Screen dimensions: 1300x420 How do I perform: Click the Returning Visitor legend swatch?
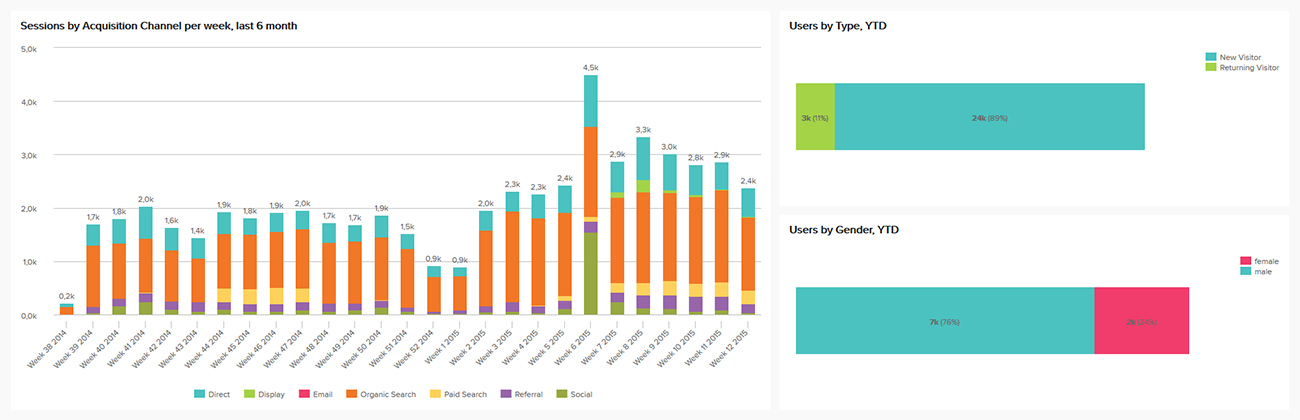click(x=1211, y=68)
